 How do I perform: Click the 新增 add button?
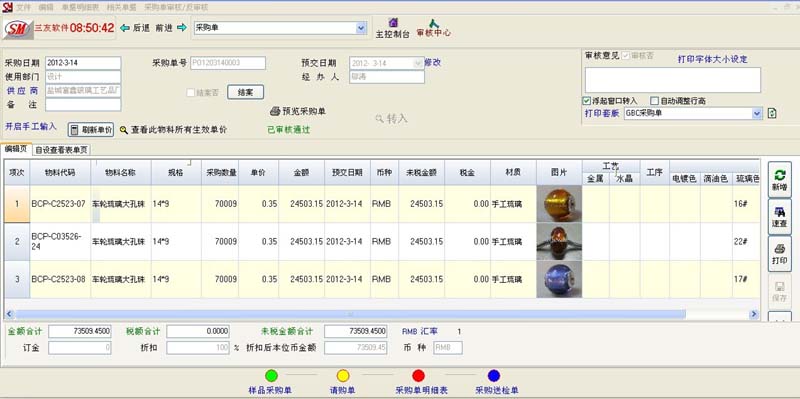[x=780, y=180]
